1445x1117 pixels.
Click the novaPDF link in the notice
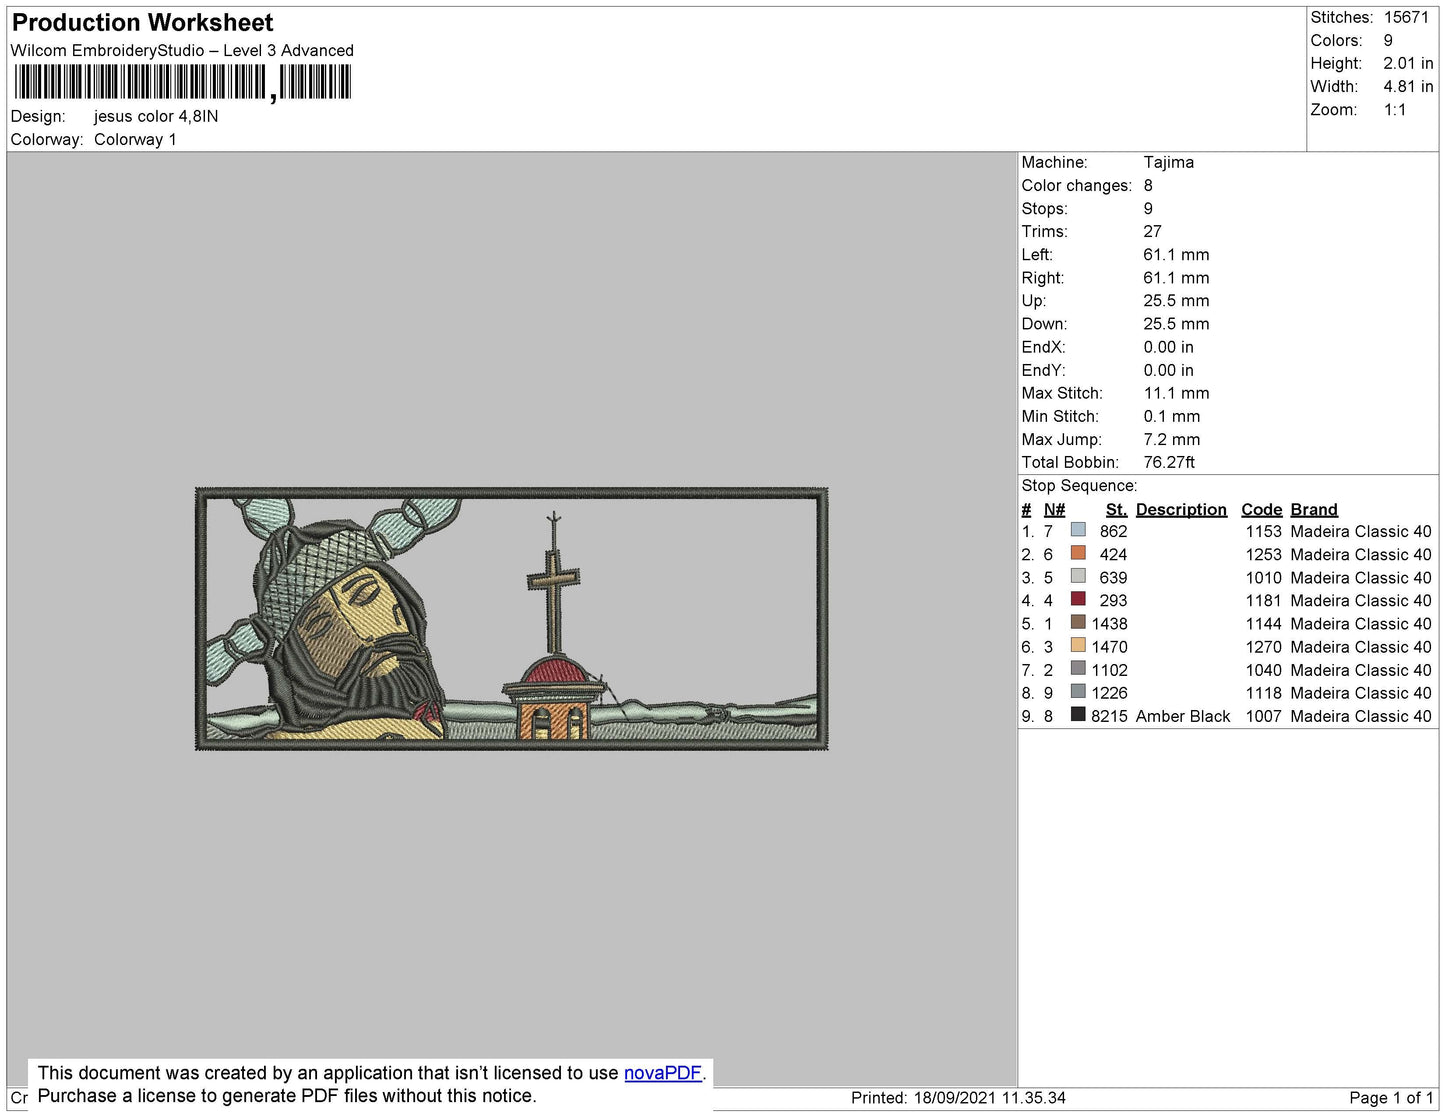663,1073
